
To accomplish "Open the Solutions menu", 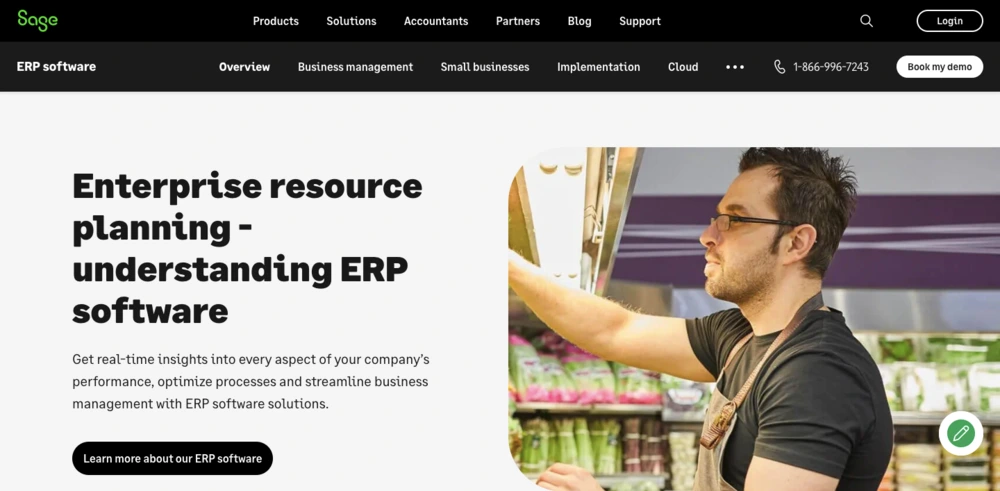I will coord(351,21).
